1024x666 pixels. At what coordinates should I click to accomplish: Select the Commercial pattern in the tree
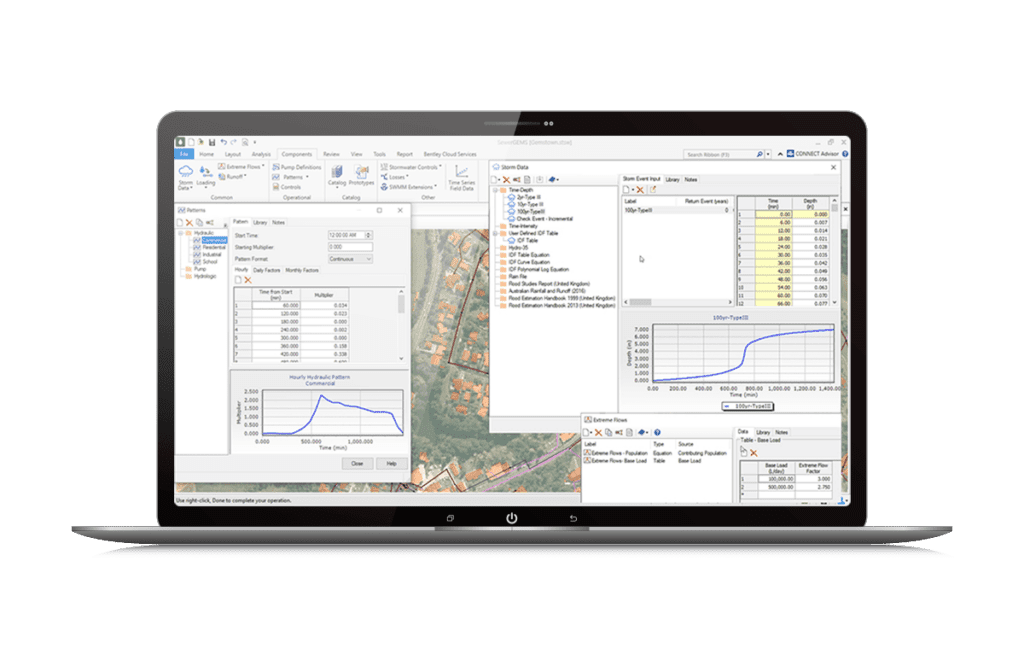213,240
